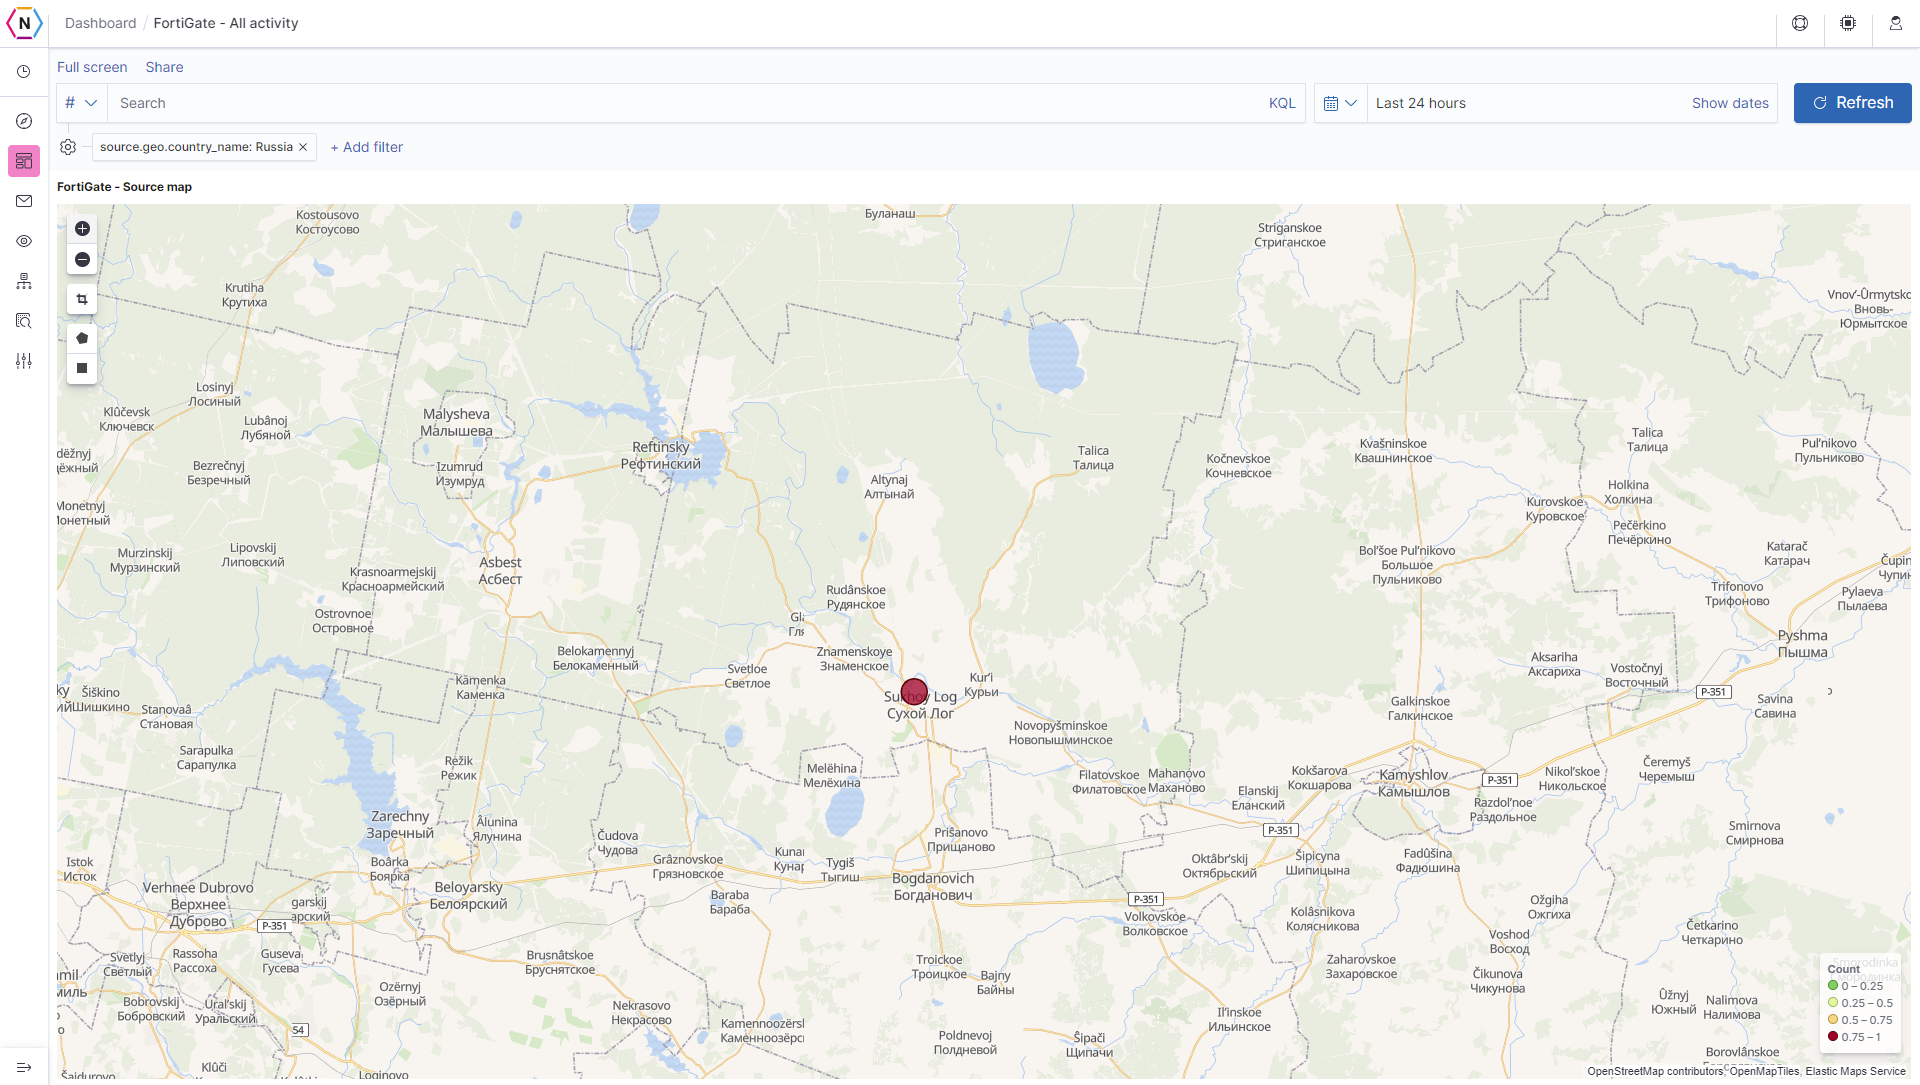Click the orange 0.5 – 0.75 legend swatch
This screenshot has width=1920, height=1085.
click(x=1832, y=1020)
